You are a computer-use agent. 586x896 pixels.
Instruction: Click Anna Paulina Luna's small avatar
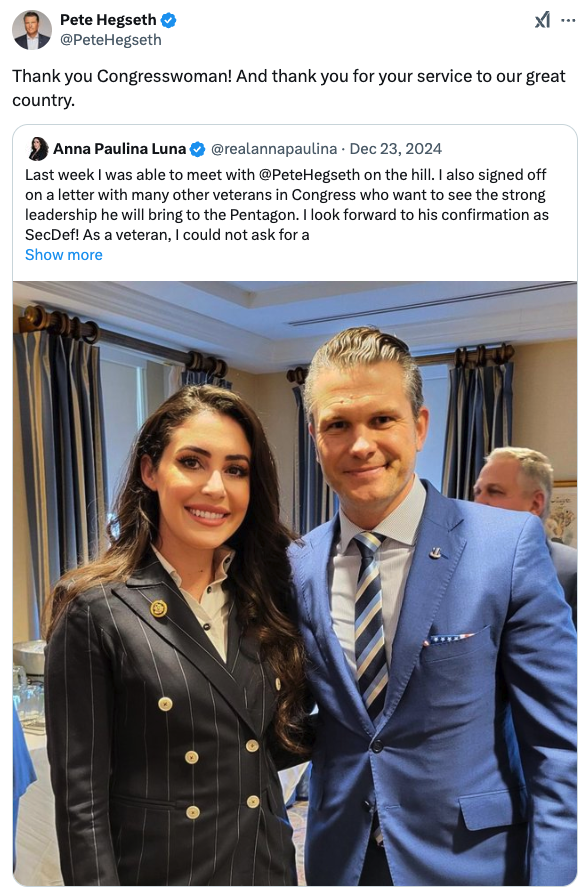(38, 149)
